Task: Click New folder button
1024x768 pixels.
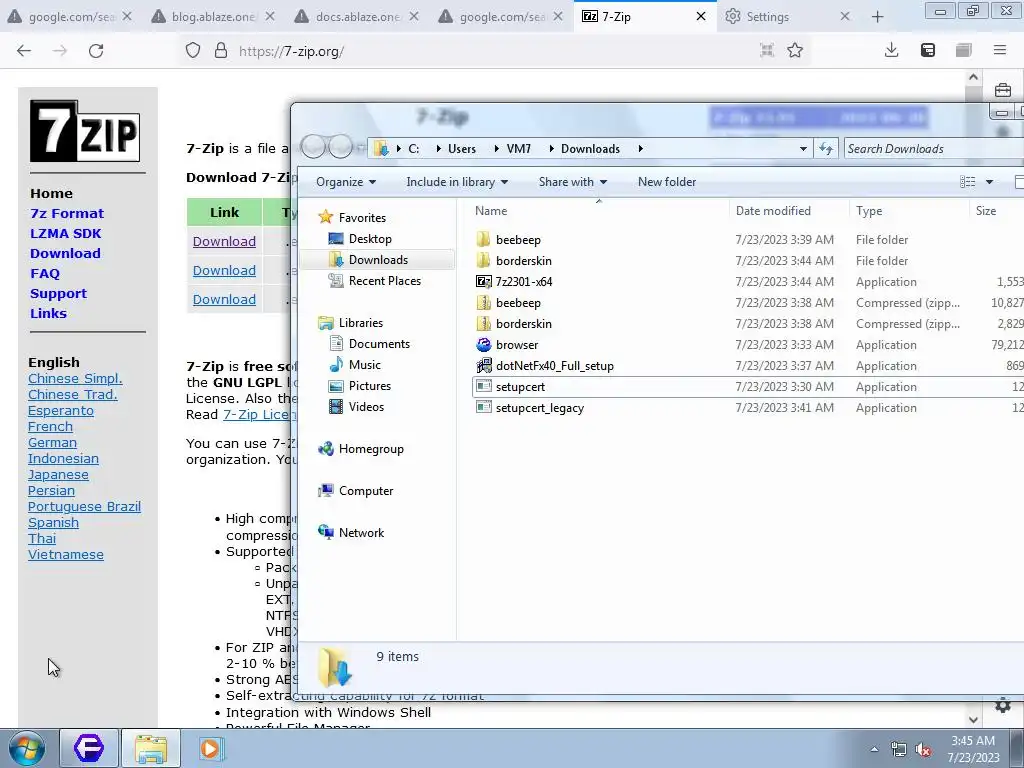Action: (x=667, y=182)
